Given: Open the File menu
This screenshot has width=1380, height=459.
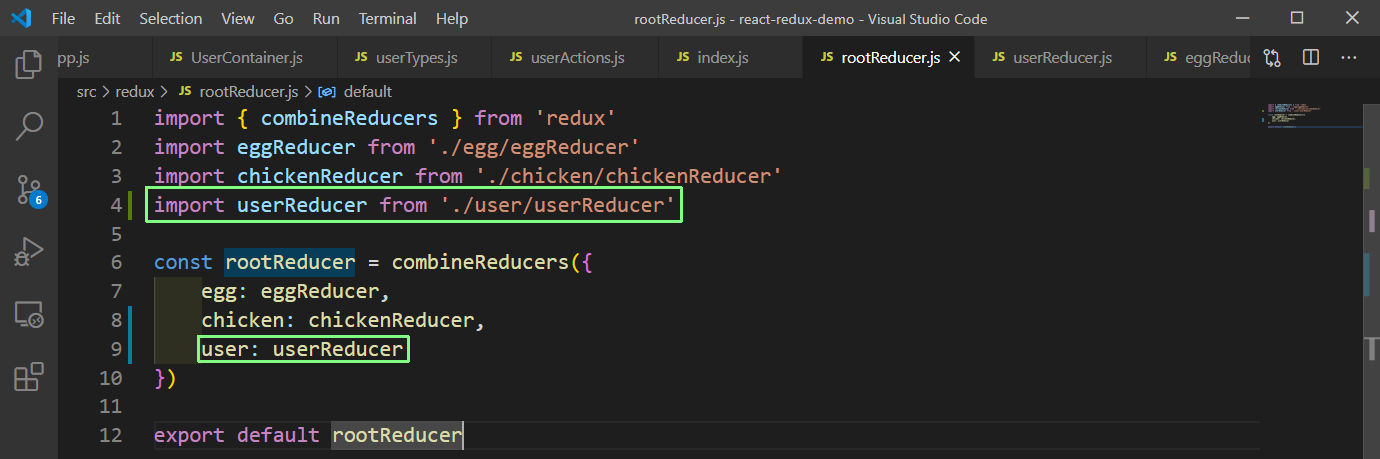Looking at the screenshot, I should tap(62, 19).
